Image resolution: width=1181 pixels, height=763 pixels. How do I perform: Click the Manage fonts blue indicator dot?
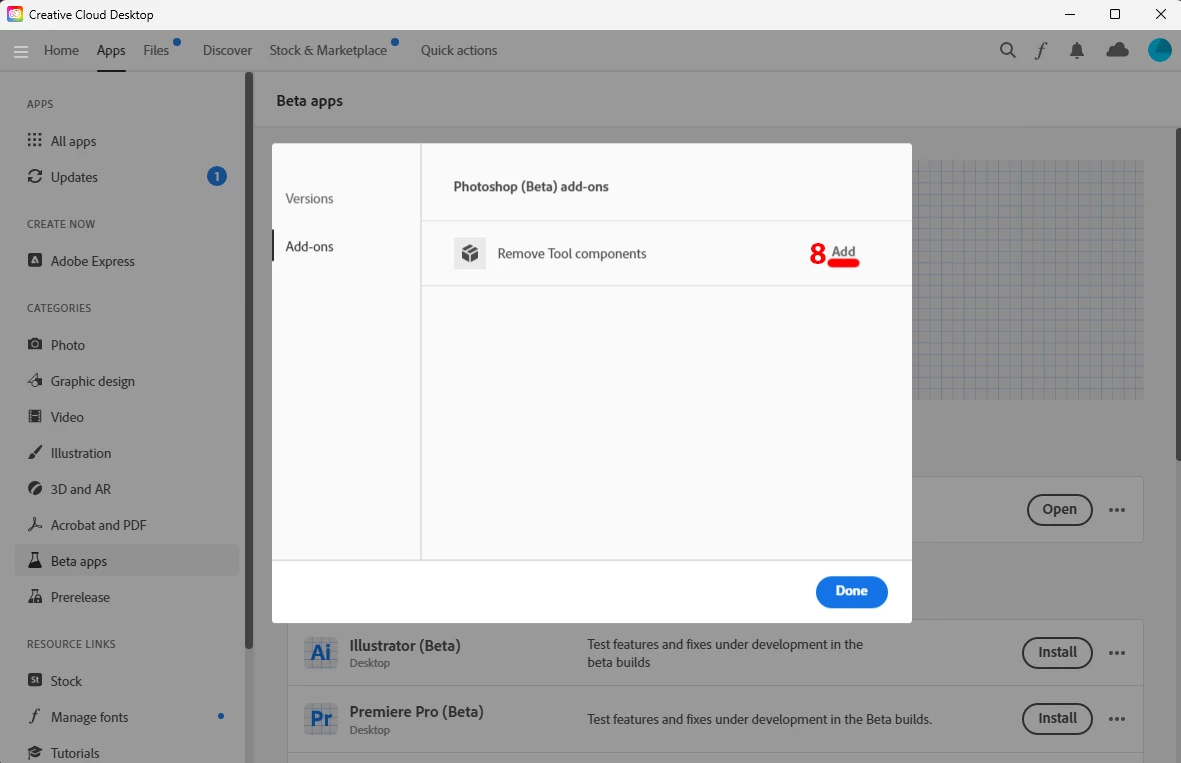[221, 716]
